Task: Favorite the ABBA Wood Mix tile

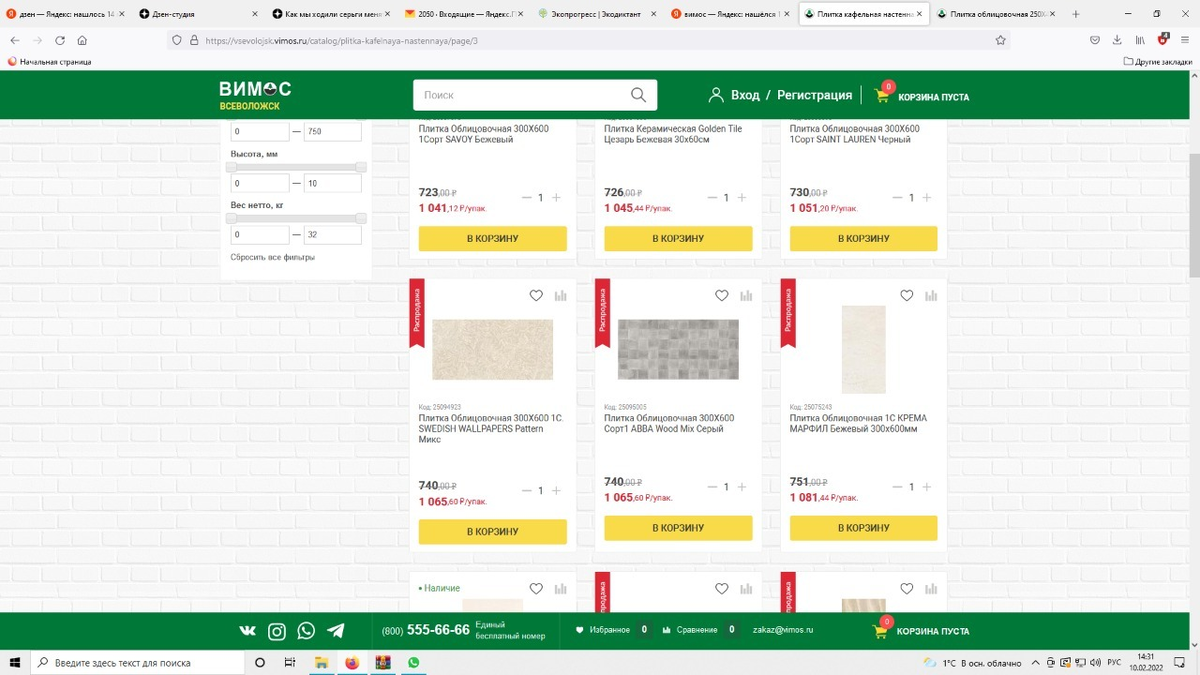Action: [722, 296]
